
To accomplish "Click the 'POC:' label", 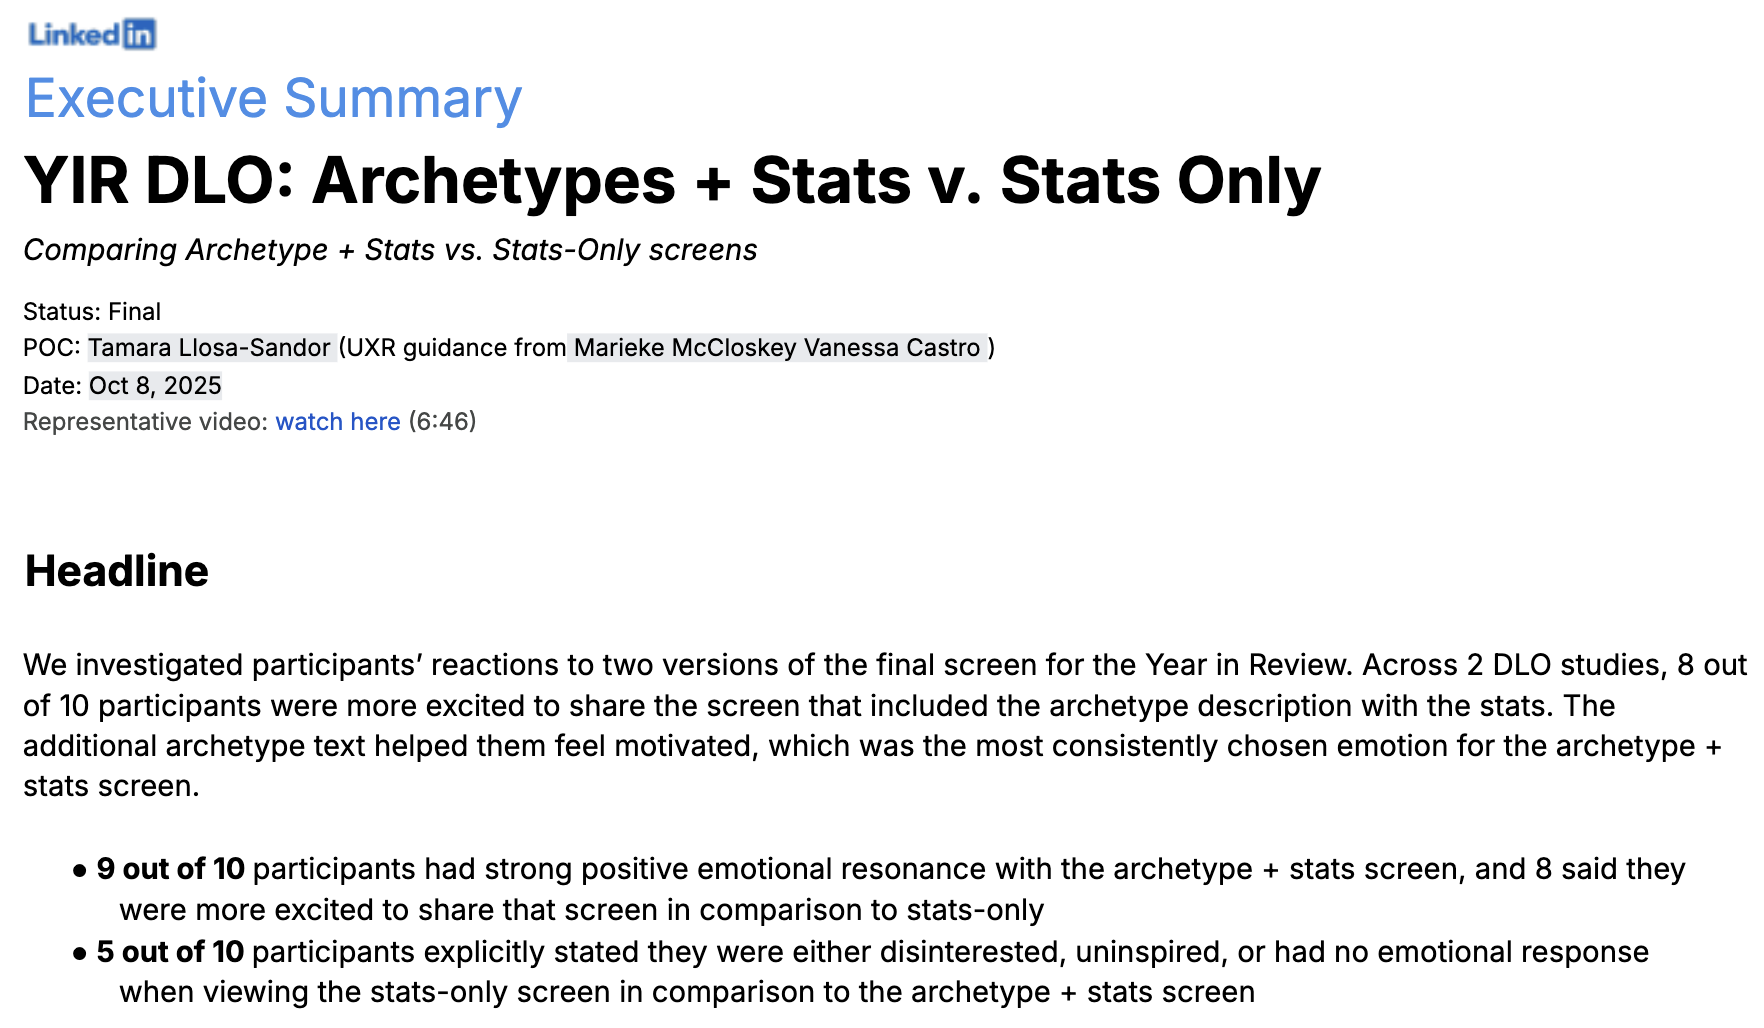I will pos(52,348).
